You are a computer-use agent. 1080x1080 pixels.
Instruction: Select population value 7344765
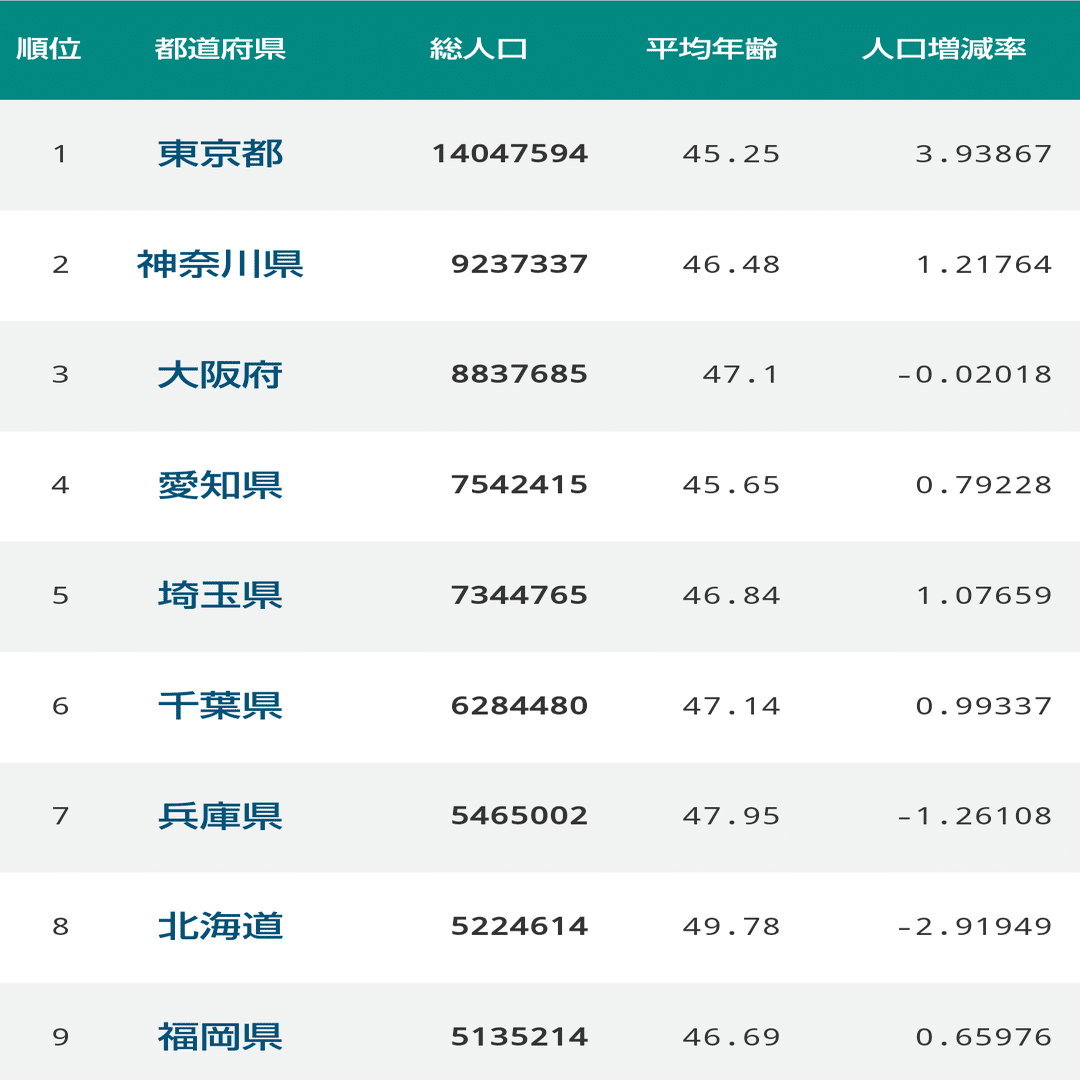tap(520, 595)
